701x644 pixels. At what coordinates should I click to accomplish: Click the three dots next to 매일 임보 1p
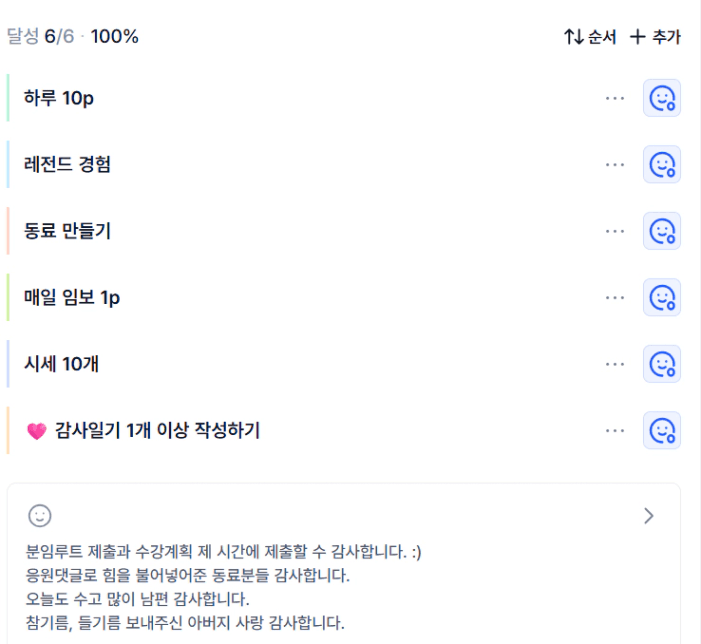point(615,297)
